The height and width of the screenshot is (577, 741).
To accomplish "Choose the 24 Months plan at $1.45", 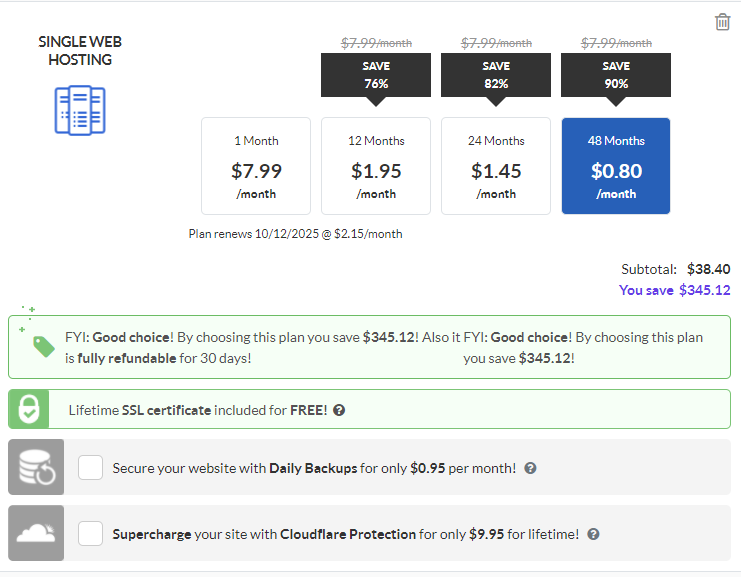I will click(x=496, y=166).
